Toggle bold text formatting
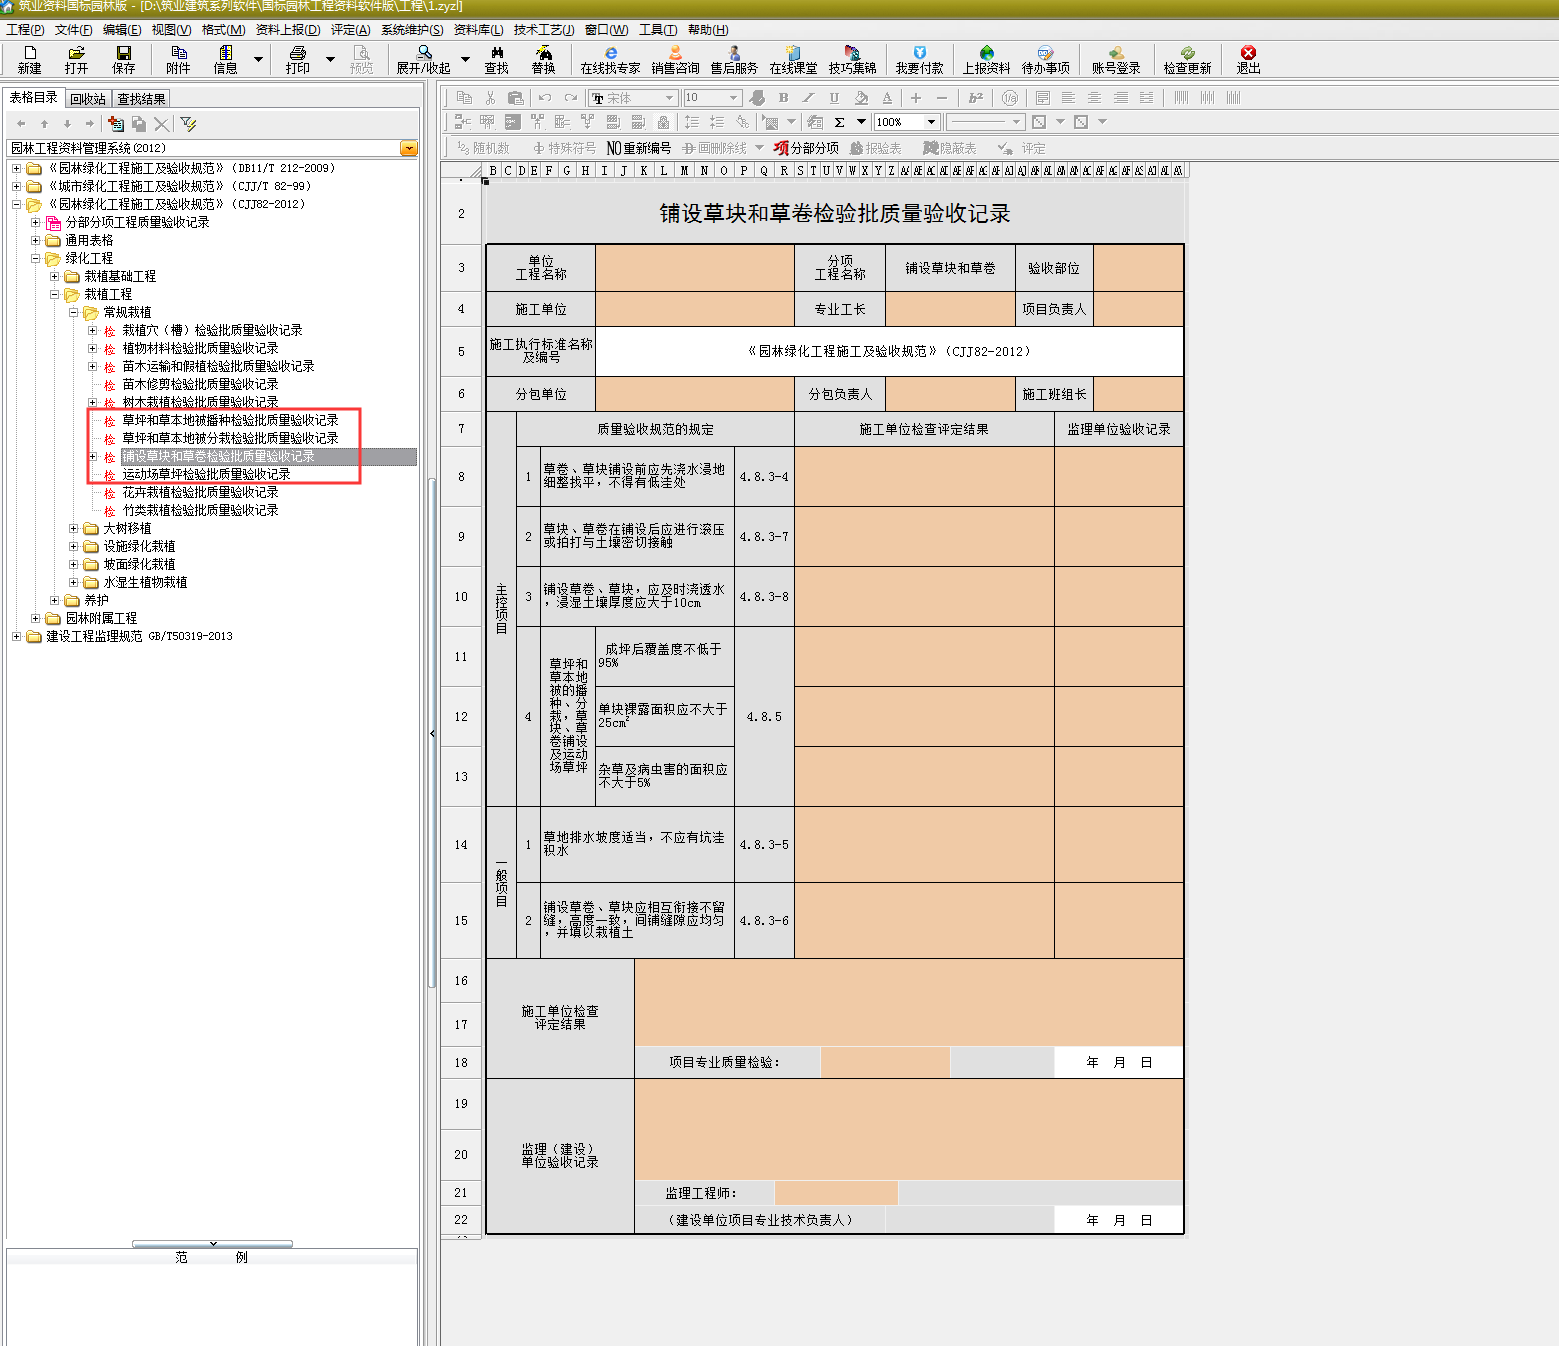The image size is (1559, 1346). click(x=783, y=98)
